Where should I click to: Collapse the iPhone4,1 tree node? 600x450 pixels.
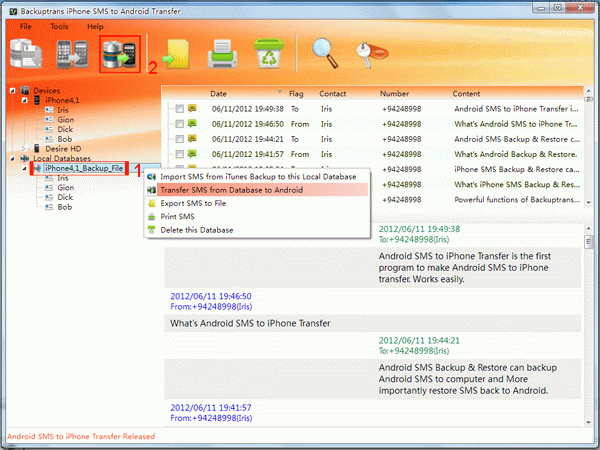24,100
